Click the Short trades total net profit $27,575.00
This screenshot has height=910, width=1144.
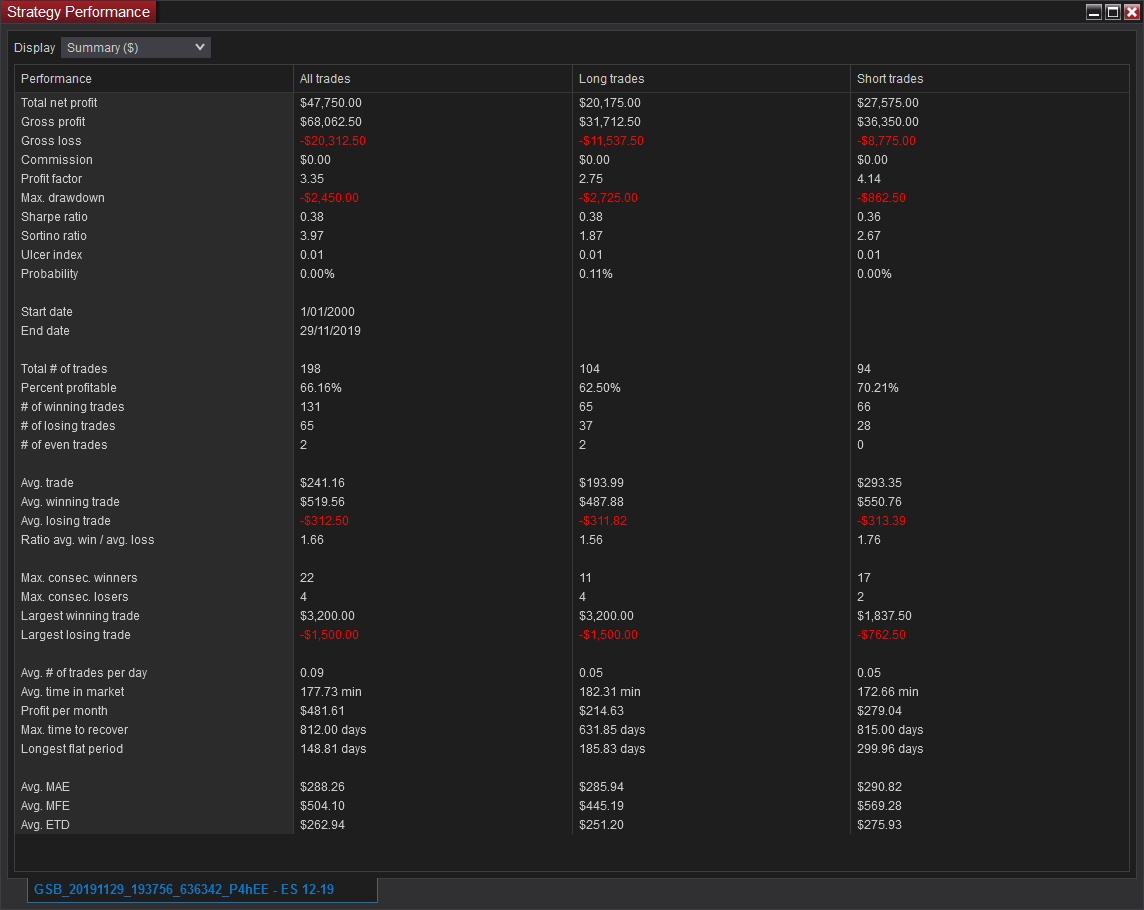(888, 103)
